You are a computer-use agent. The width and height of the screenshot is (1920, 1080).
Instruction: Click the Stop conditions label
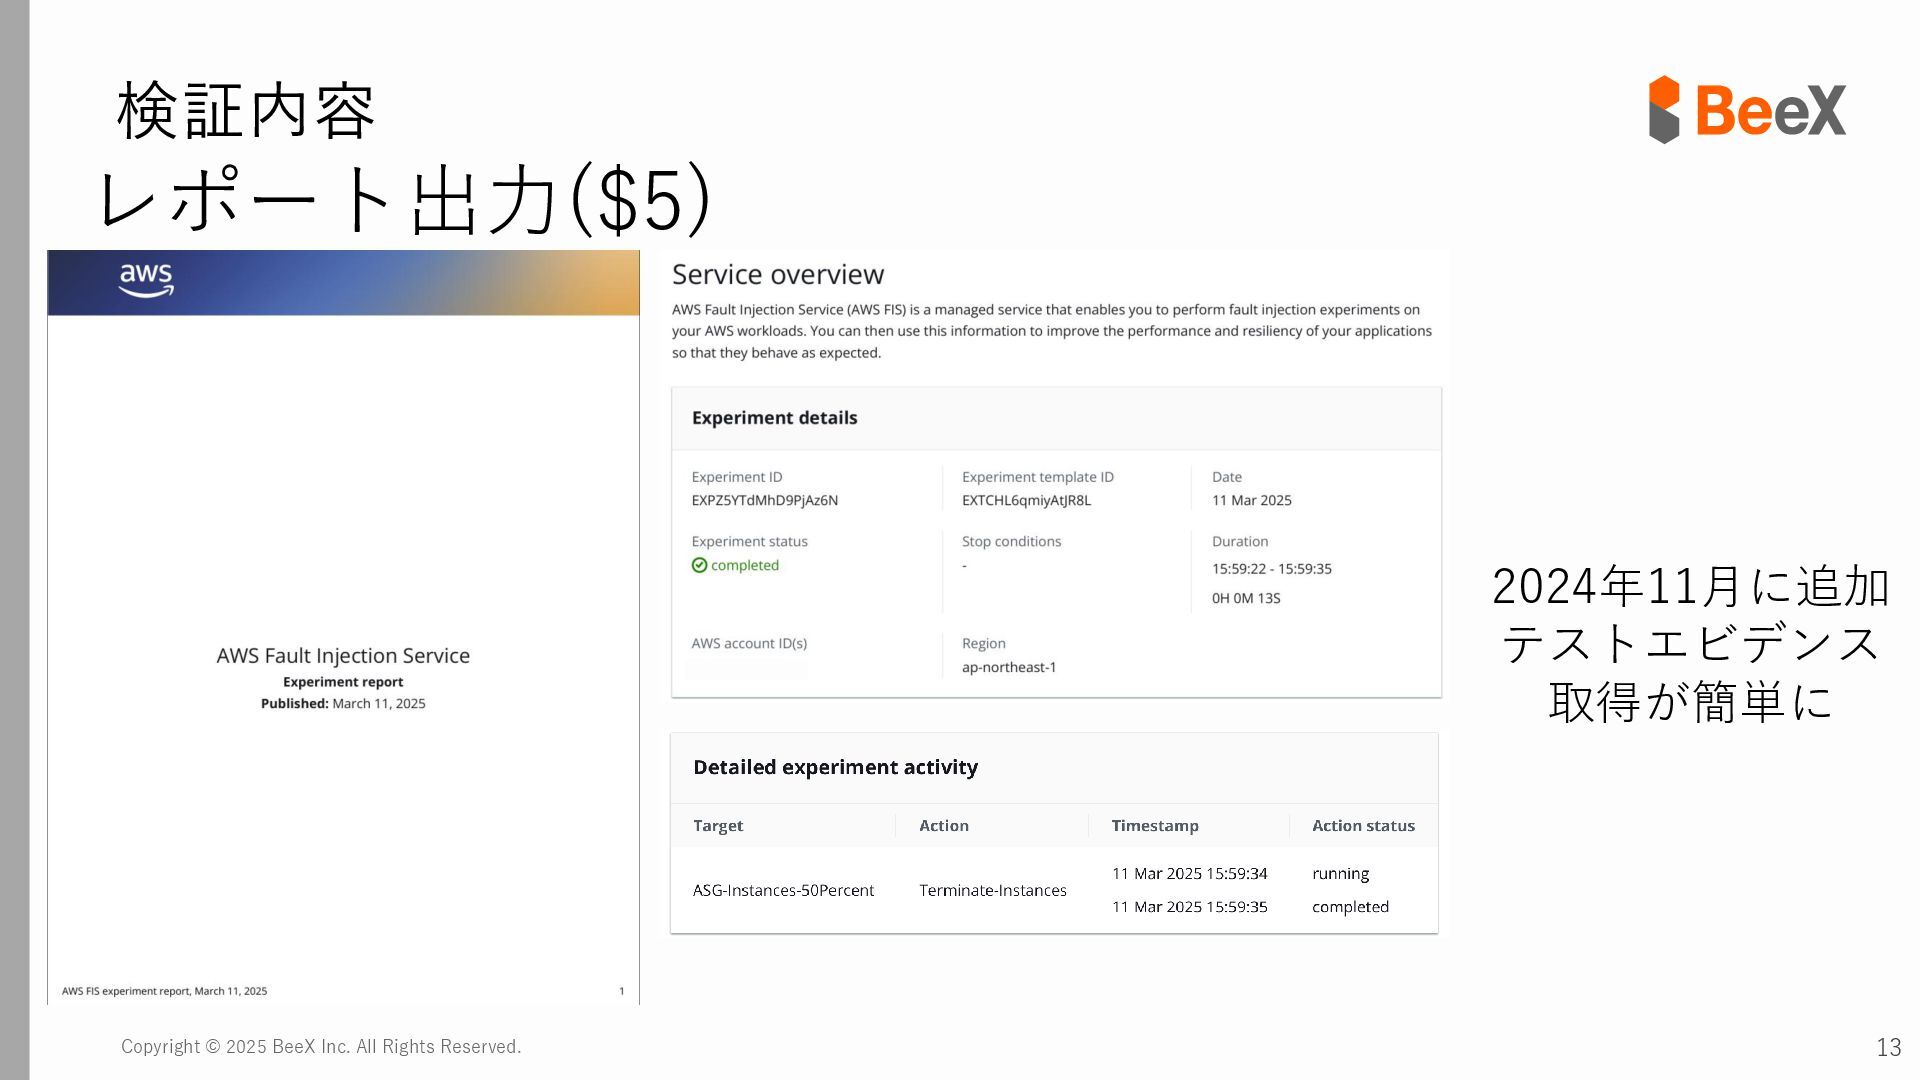point(1011,541)
